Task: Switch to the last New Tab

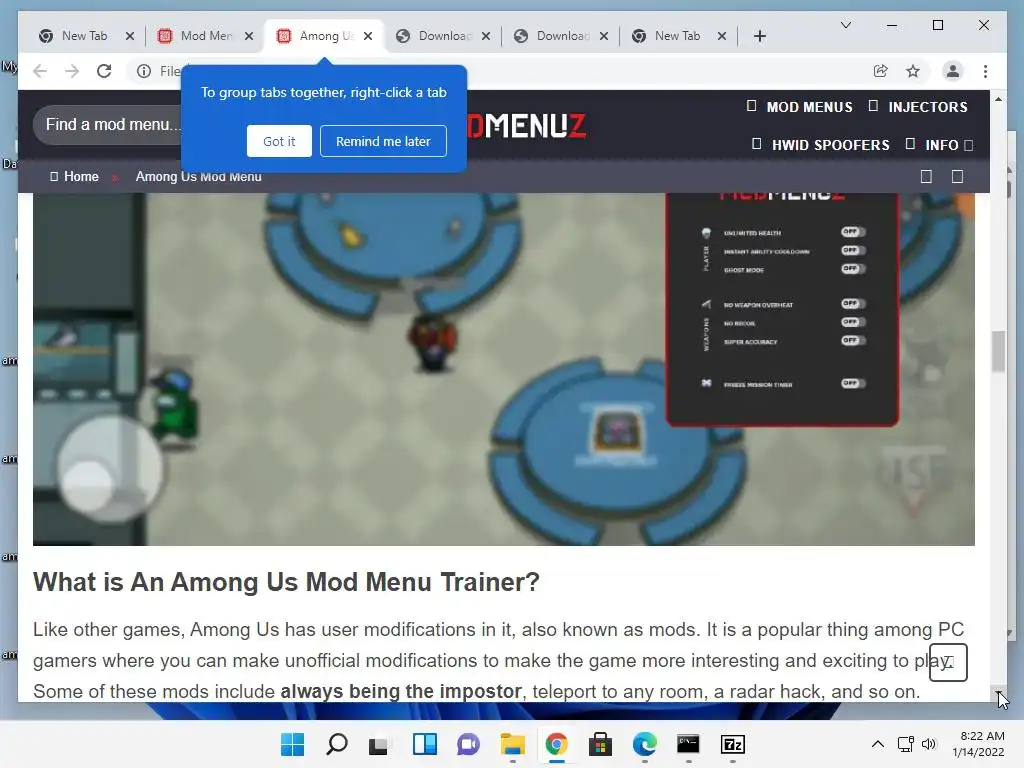Action: click(677, 36)
